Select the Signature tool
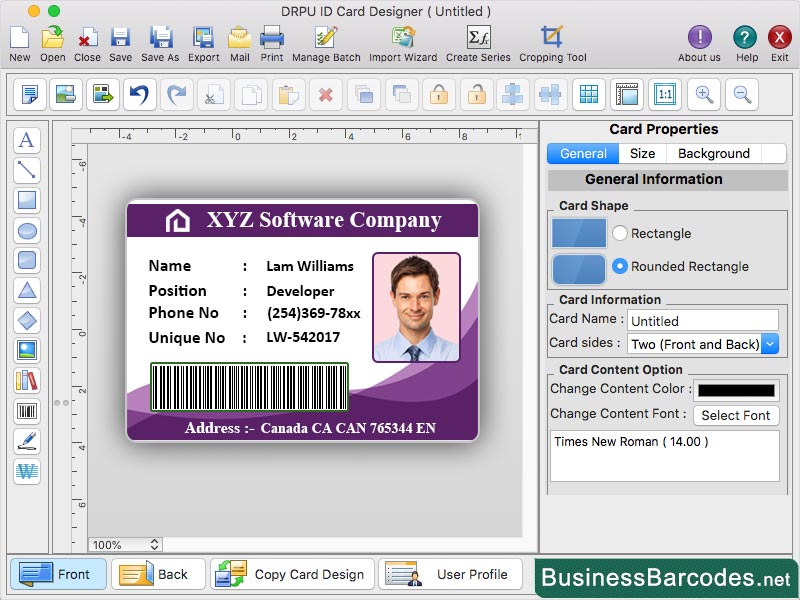 pyautogui.click(x=27, y=441)
